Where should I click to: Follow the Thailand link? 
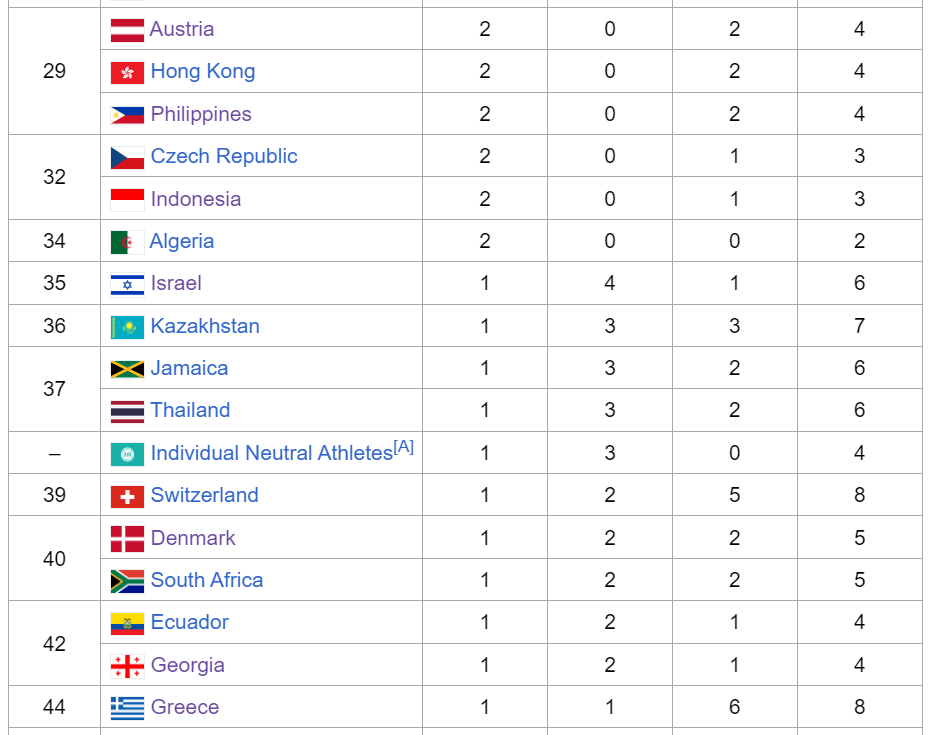click(x=190, y=410)
